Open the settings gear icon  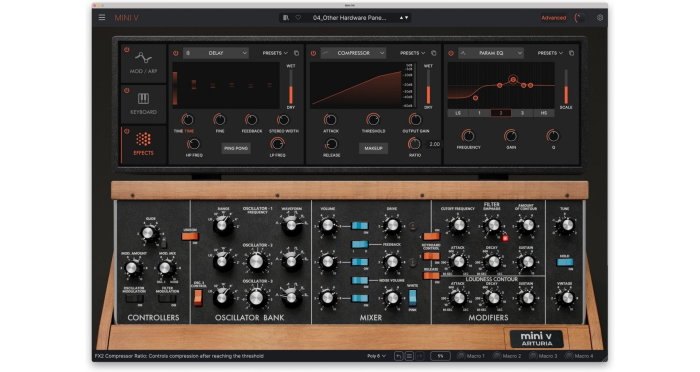[x=600, y=18]
